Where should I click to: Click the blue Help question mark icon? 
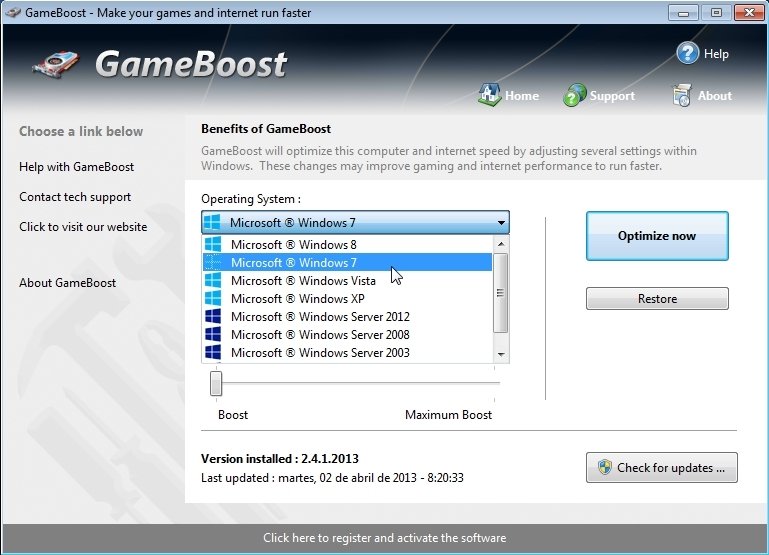pyautogui.click(x=687, y=53)
